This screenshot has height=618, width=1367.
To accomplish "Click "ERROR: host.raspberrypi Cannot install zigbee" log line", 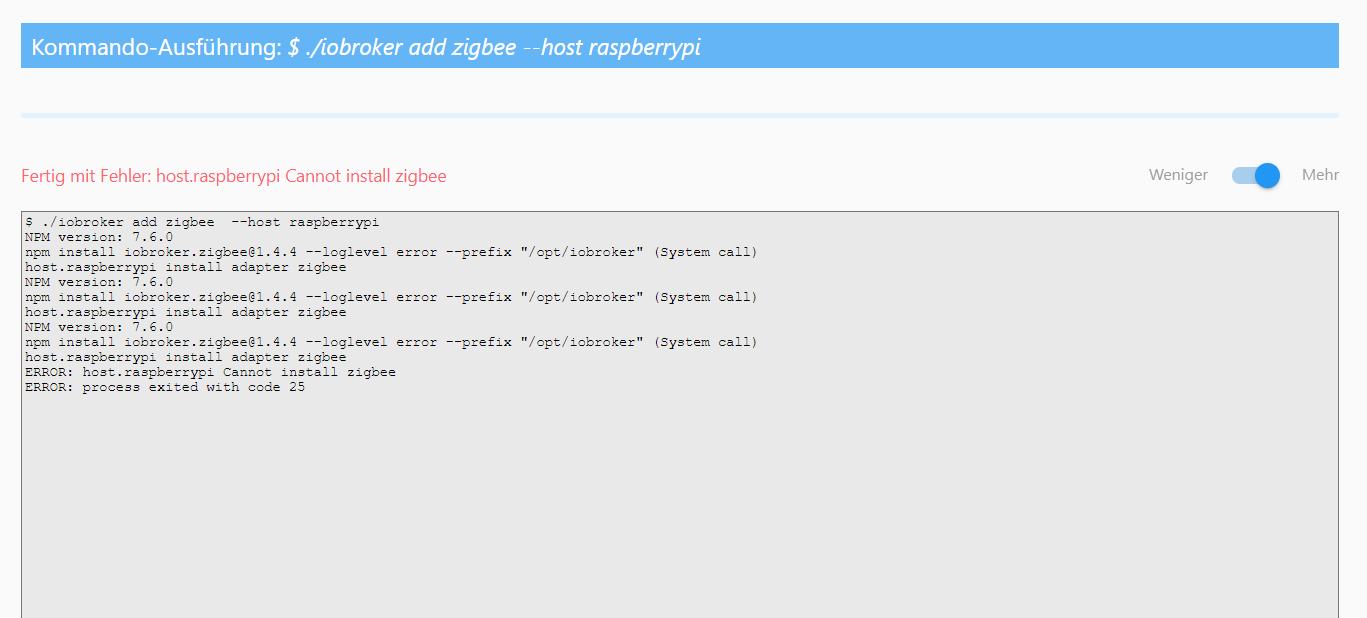I will tap(210, 372).
